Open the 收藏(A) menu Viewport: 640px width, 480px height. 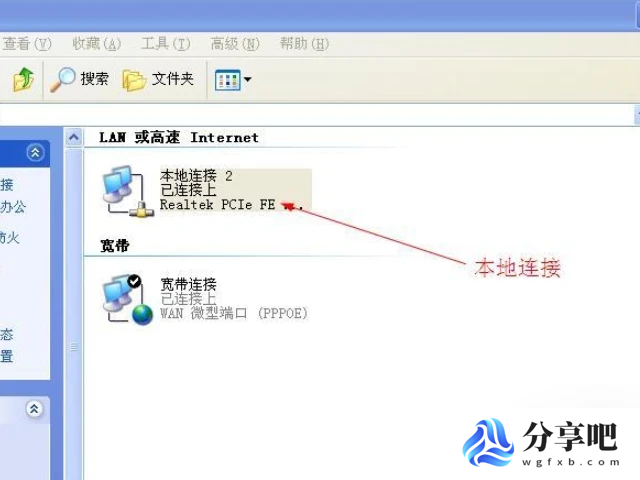tap(97, 43)
